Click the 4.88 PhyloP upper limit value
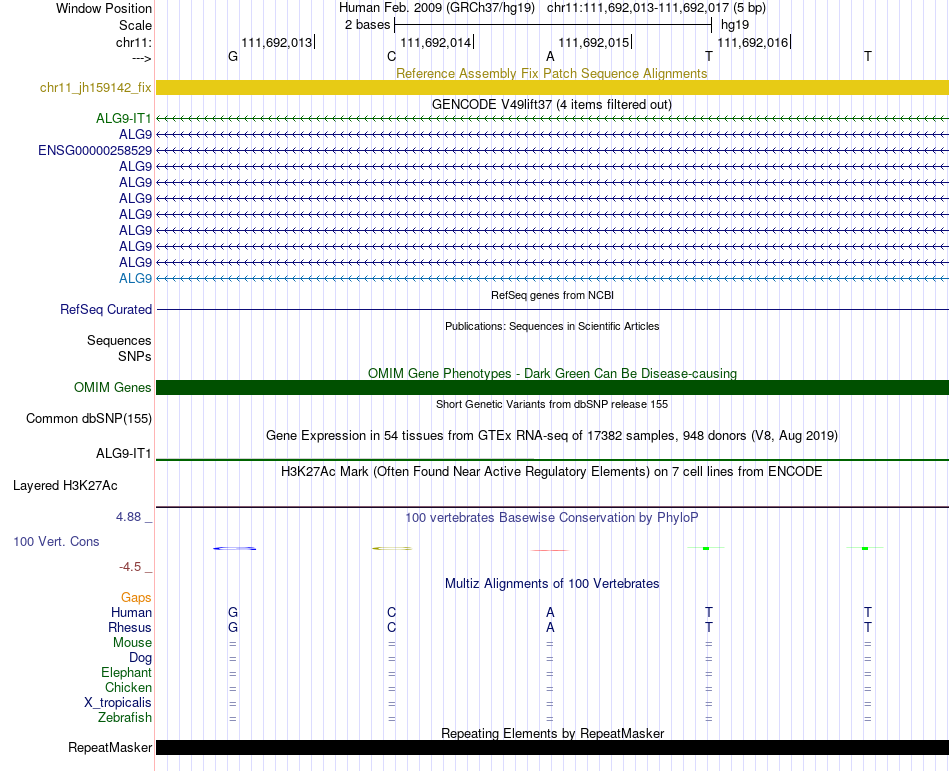 [128, 517]
